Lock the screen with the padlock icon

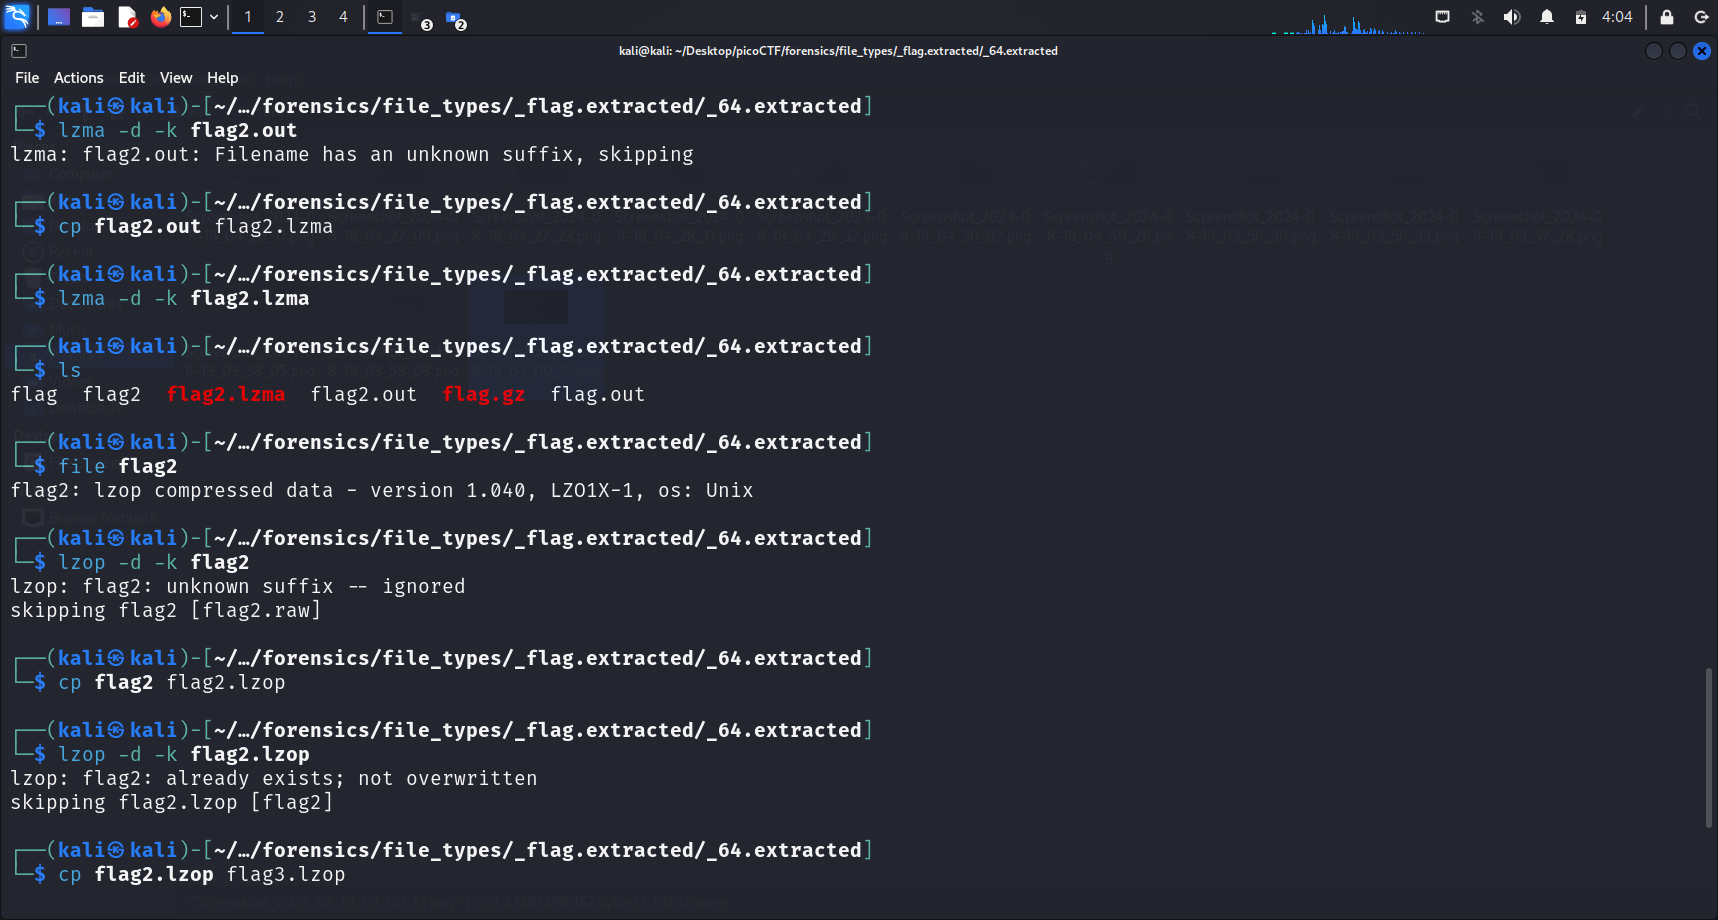[1667, 17]
